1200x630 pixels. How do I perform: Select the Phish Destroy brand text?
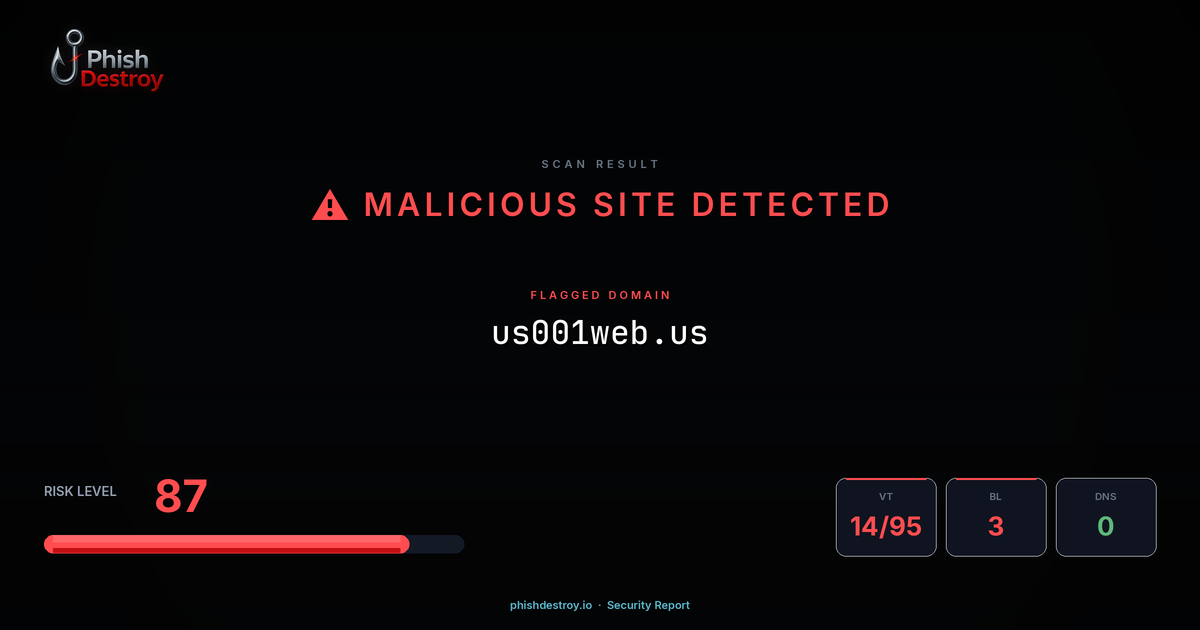[122, 70]
